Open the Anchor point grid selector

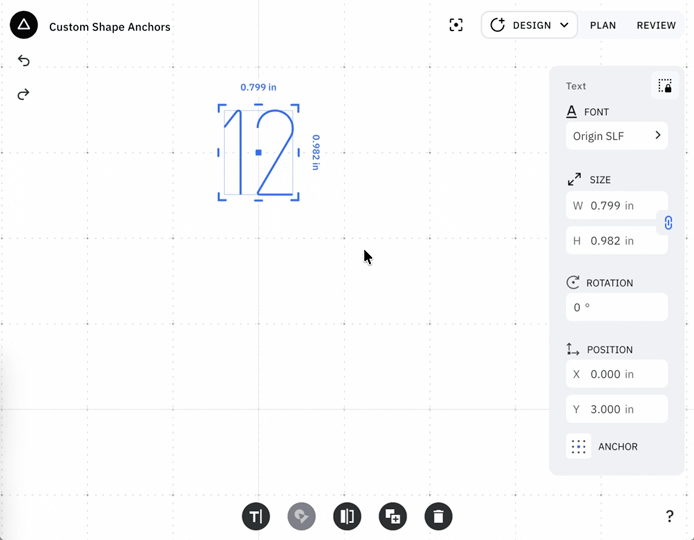point(579,447)
